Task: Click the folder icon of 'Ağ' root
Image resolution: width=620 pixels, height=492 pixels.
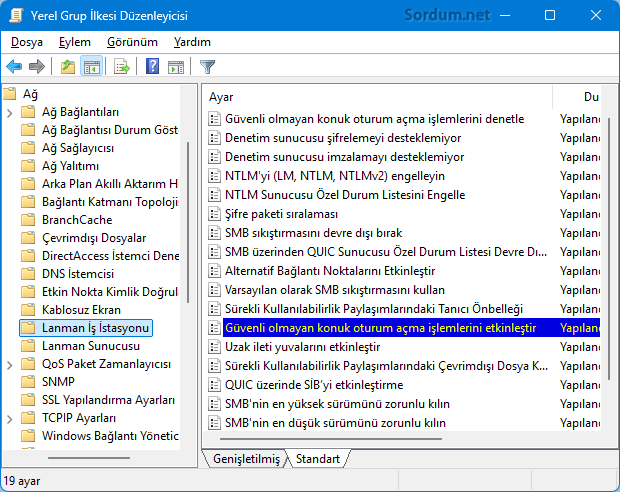Action: (9, 94)
